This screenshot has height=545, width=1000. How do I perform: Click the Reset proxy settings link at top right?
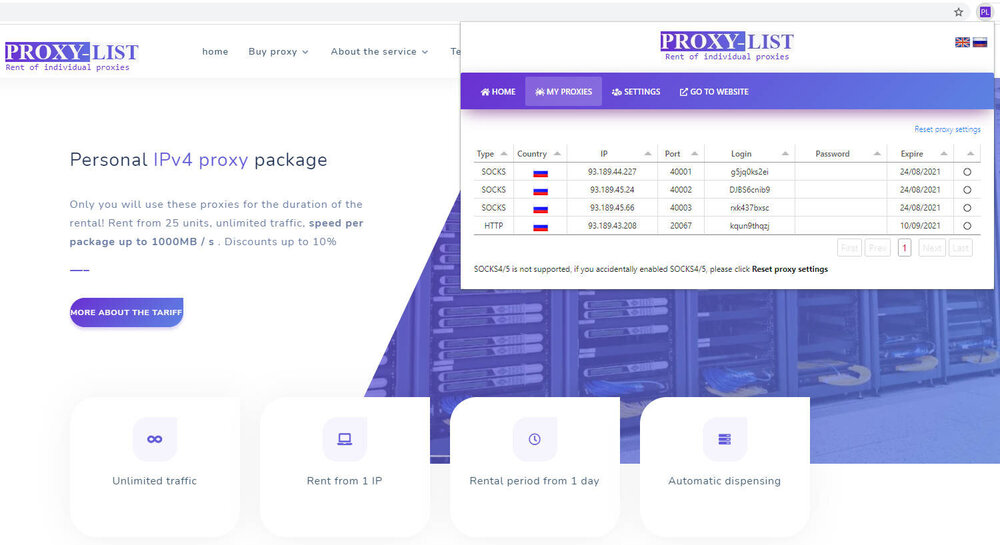coord(947,129)
